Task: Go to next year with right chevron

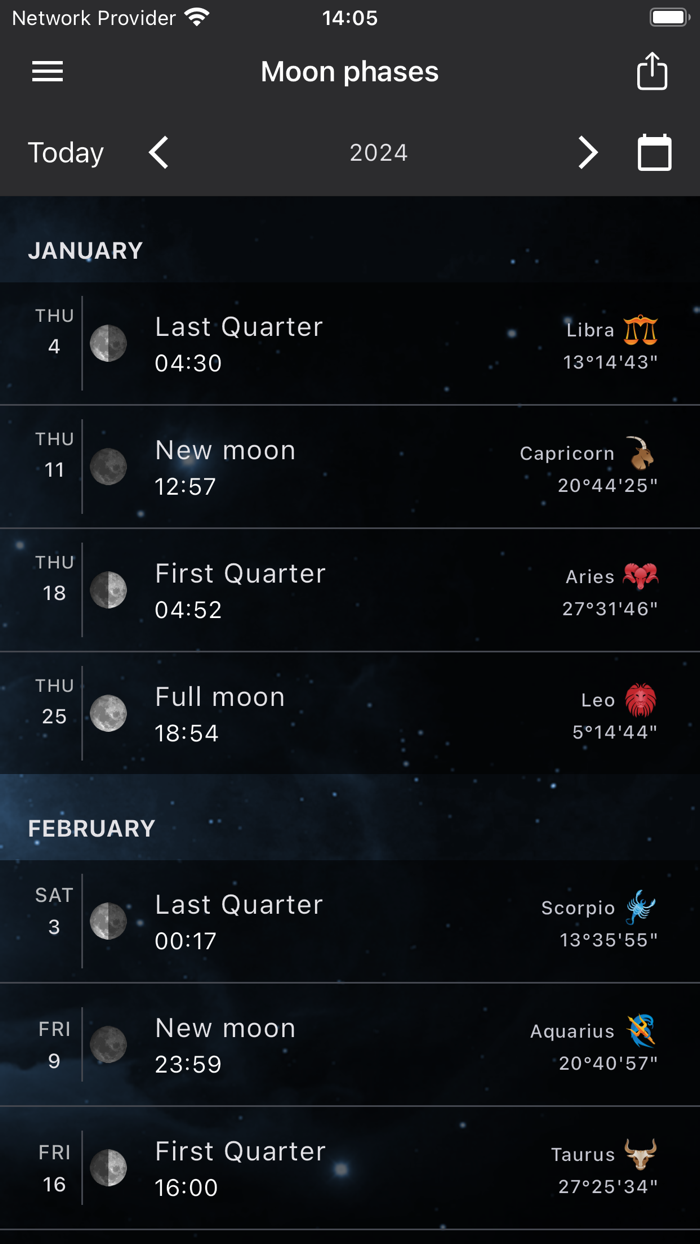Action: pyautogui.click(x=588, y=152)
